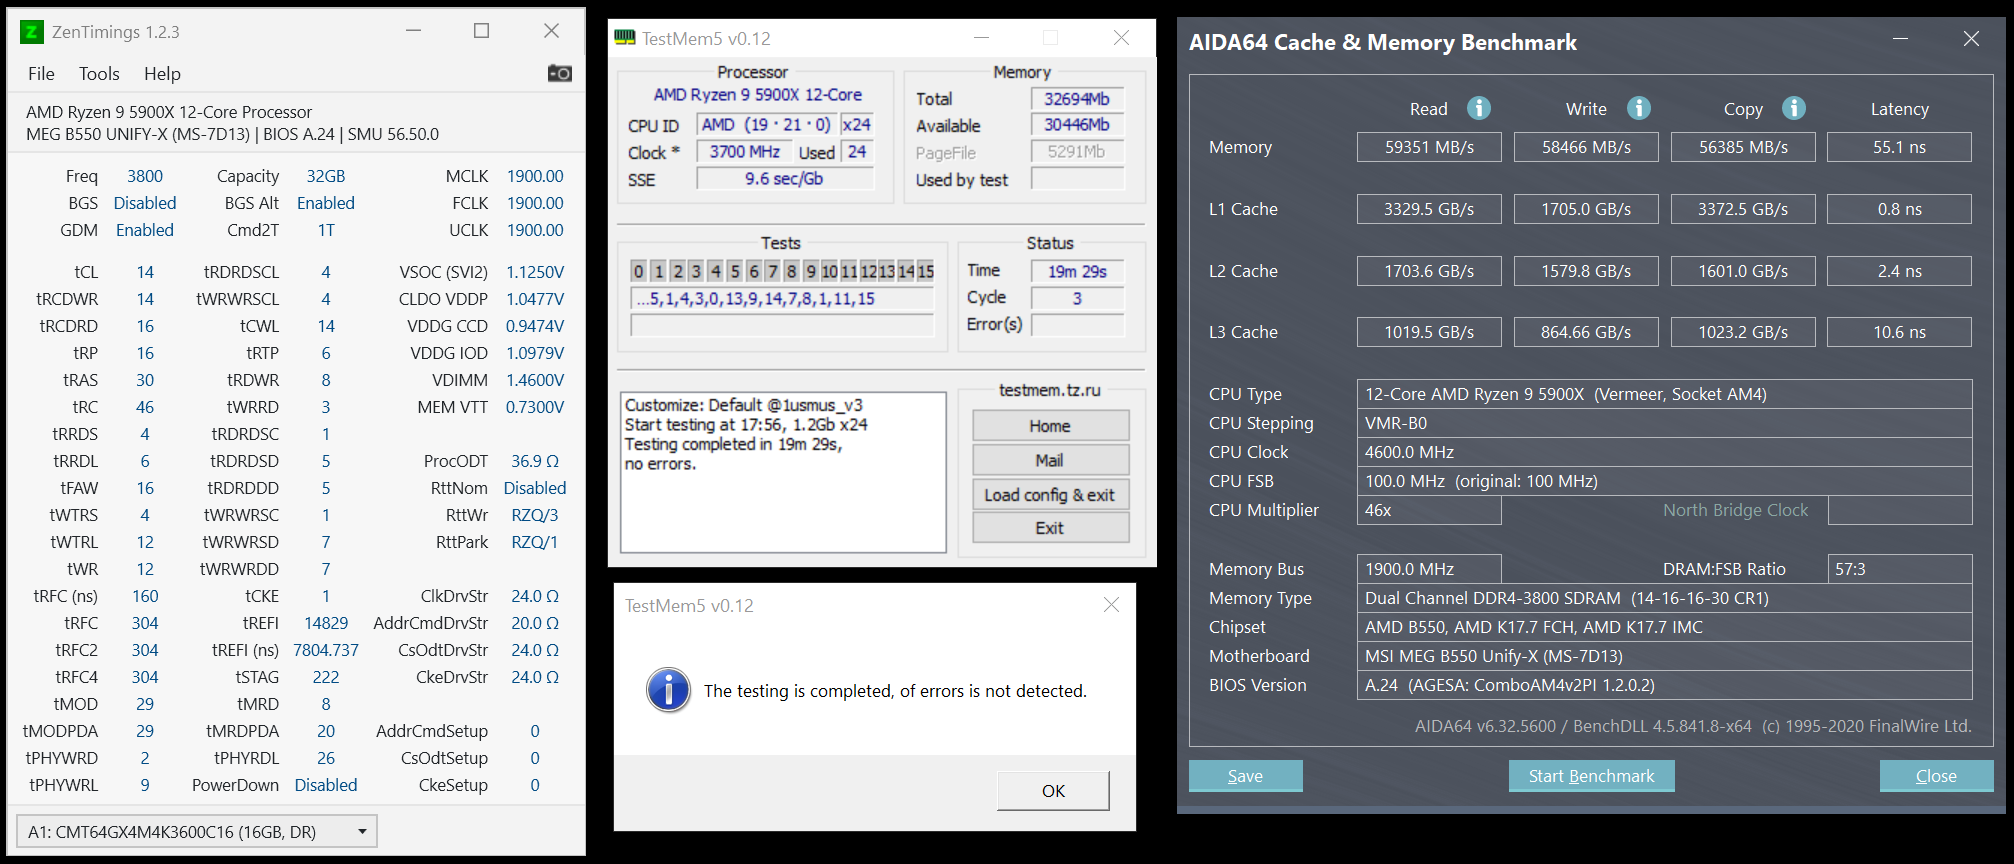Click the ZenTimings logo icon in title bar
This screenshot has width=2014, height=864.
[31, 32]
